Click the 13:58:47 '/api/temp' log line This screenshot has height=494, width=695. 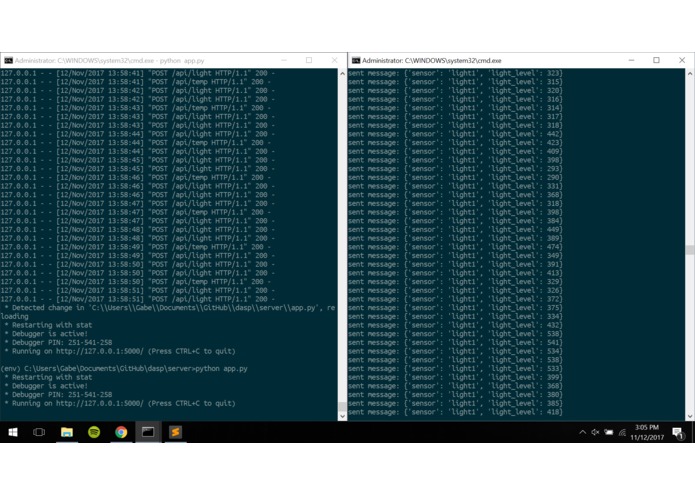(x=135, y=212)
